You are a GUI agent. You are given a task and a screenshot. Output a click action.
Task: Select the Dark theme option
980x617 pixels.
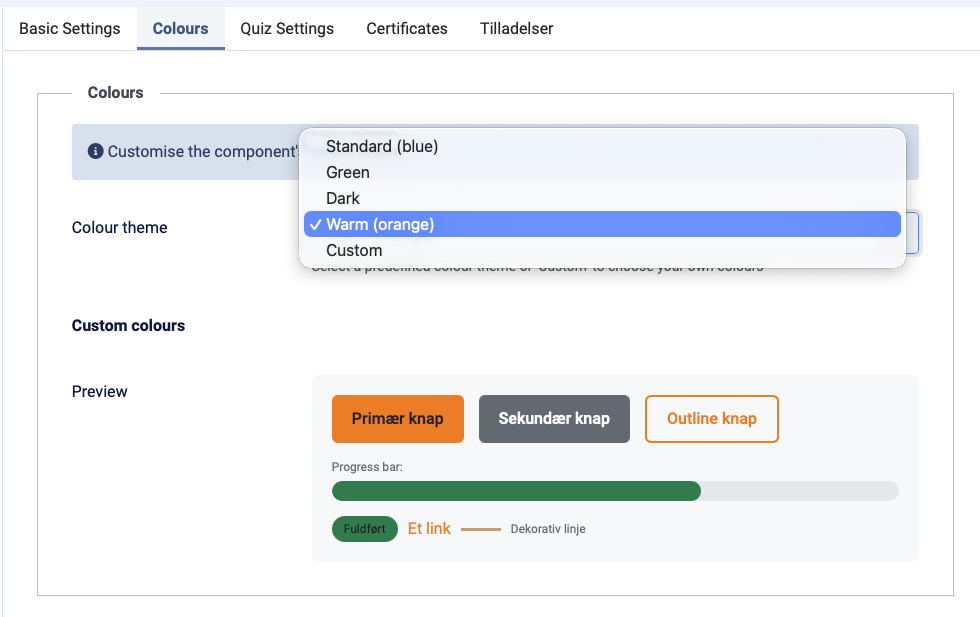(343, 198)
